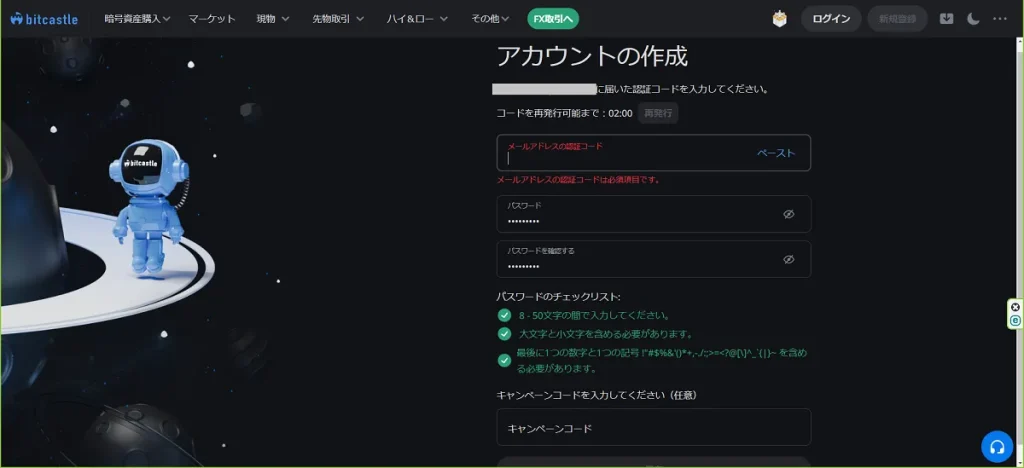Expand the ハイ&ロー dropdown menu
Screen dimensions: 1024x468
click(417, 19)
